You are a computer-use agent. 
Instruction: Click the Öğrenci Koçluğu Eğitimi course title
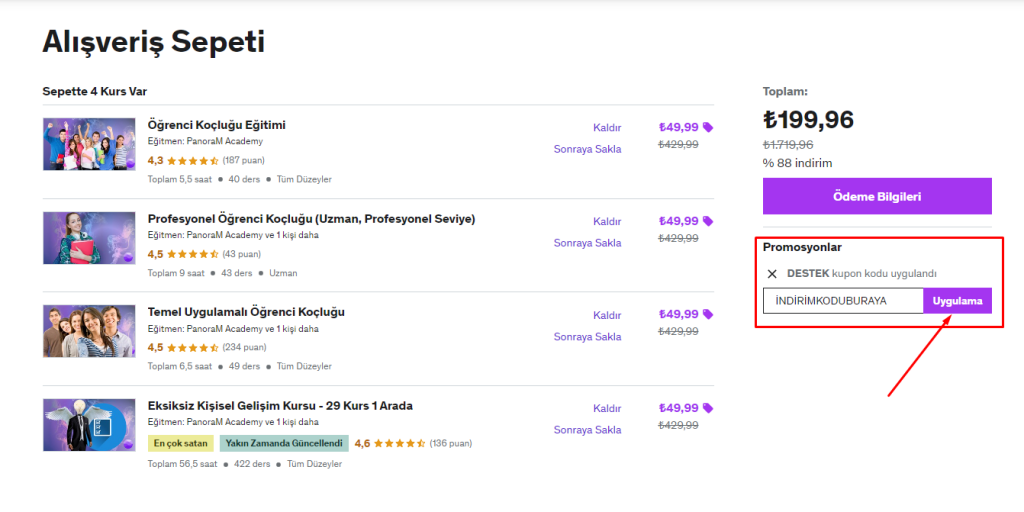216,125
